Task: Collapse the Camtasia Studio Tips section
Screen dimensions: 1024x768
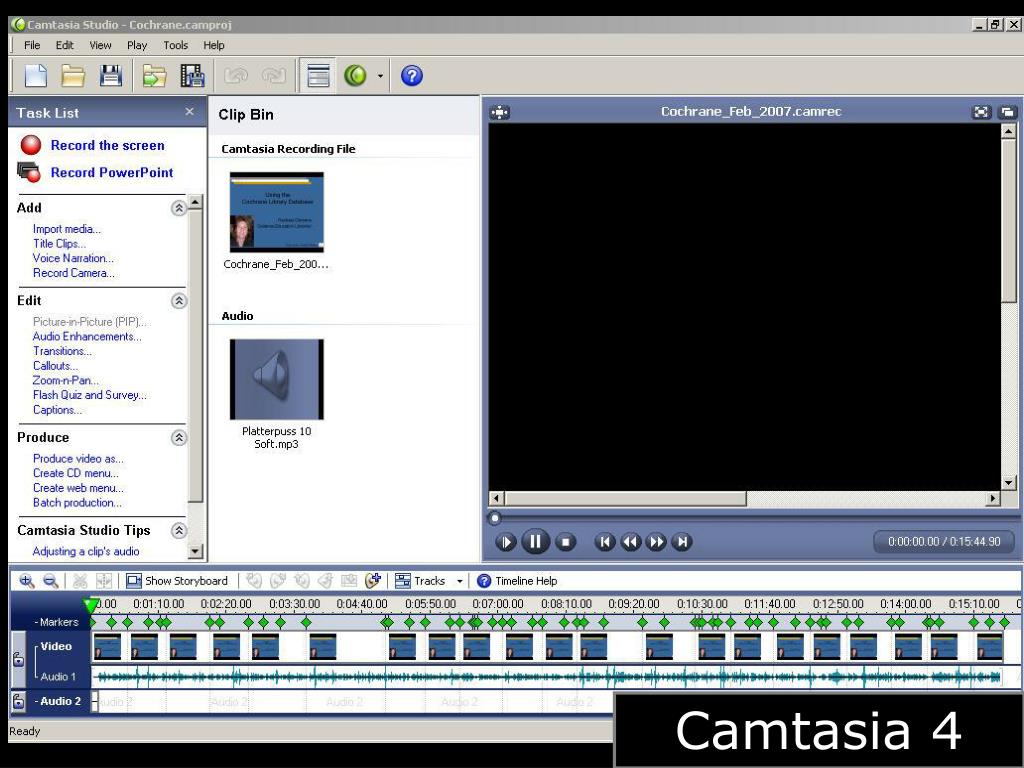Action: pyautogui.click(x=178, y=530)
